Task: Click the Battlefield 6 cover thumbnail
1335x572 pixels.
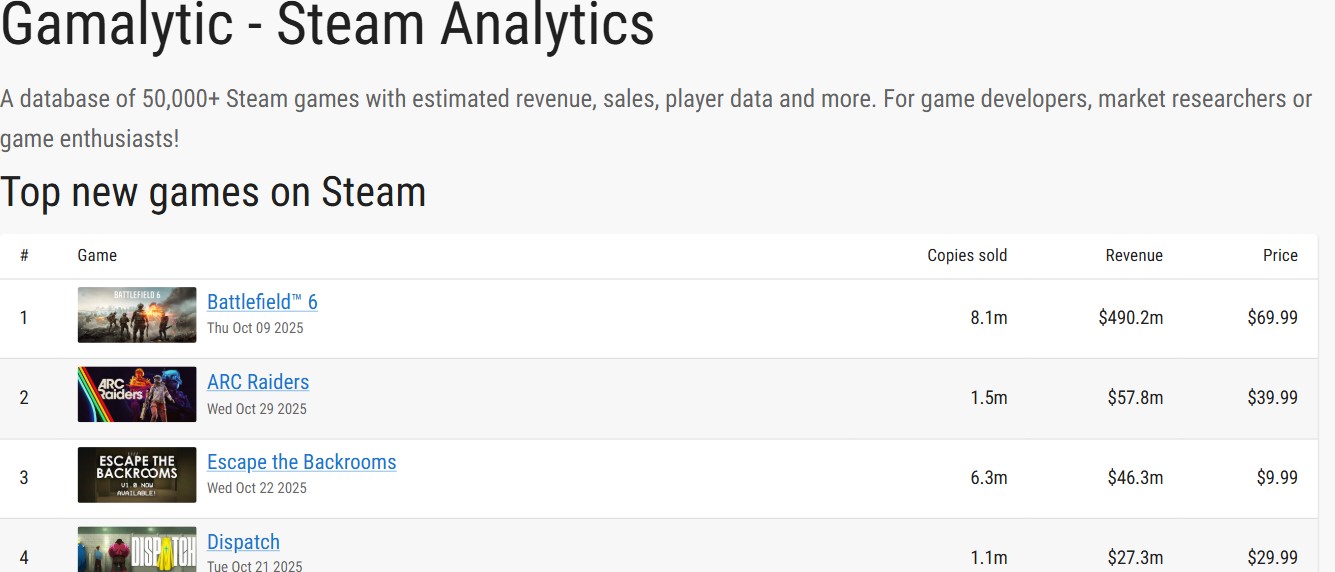Action: point(137,315)
